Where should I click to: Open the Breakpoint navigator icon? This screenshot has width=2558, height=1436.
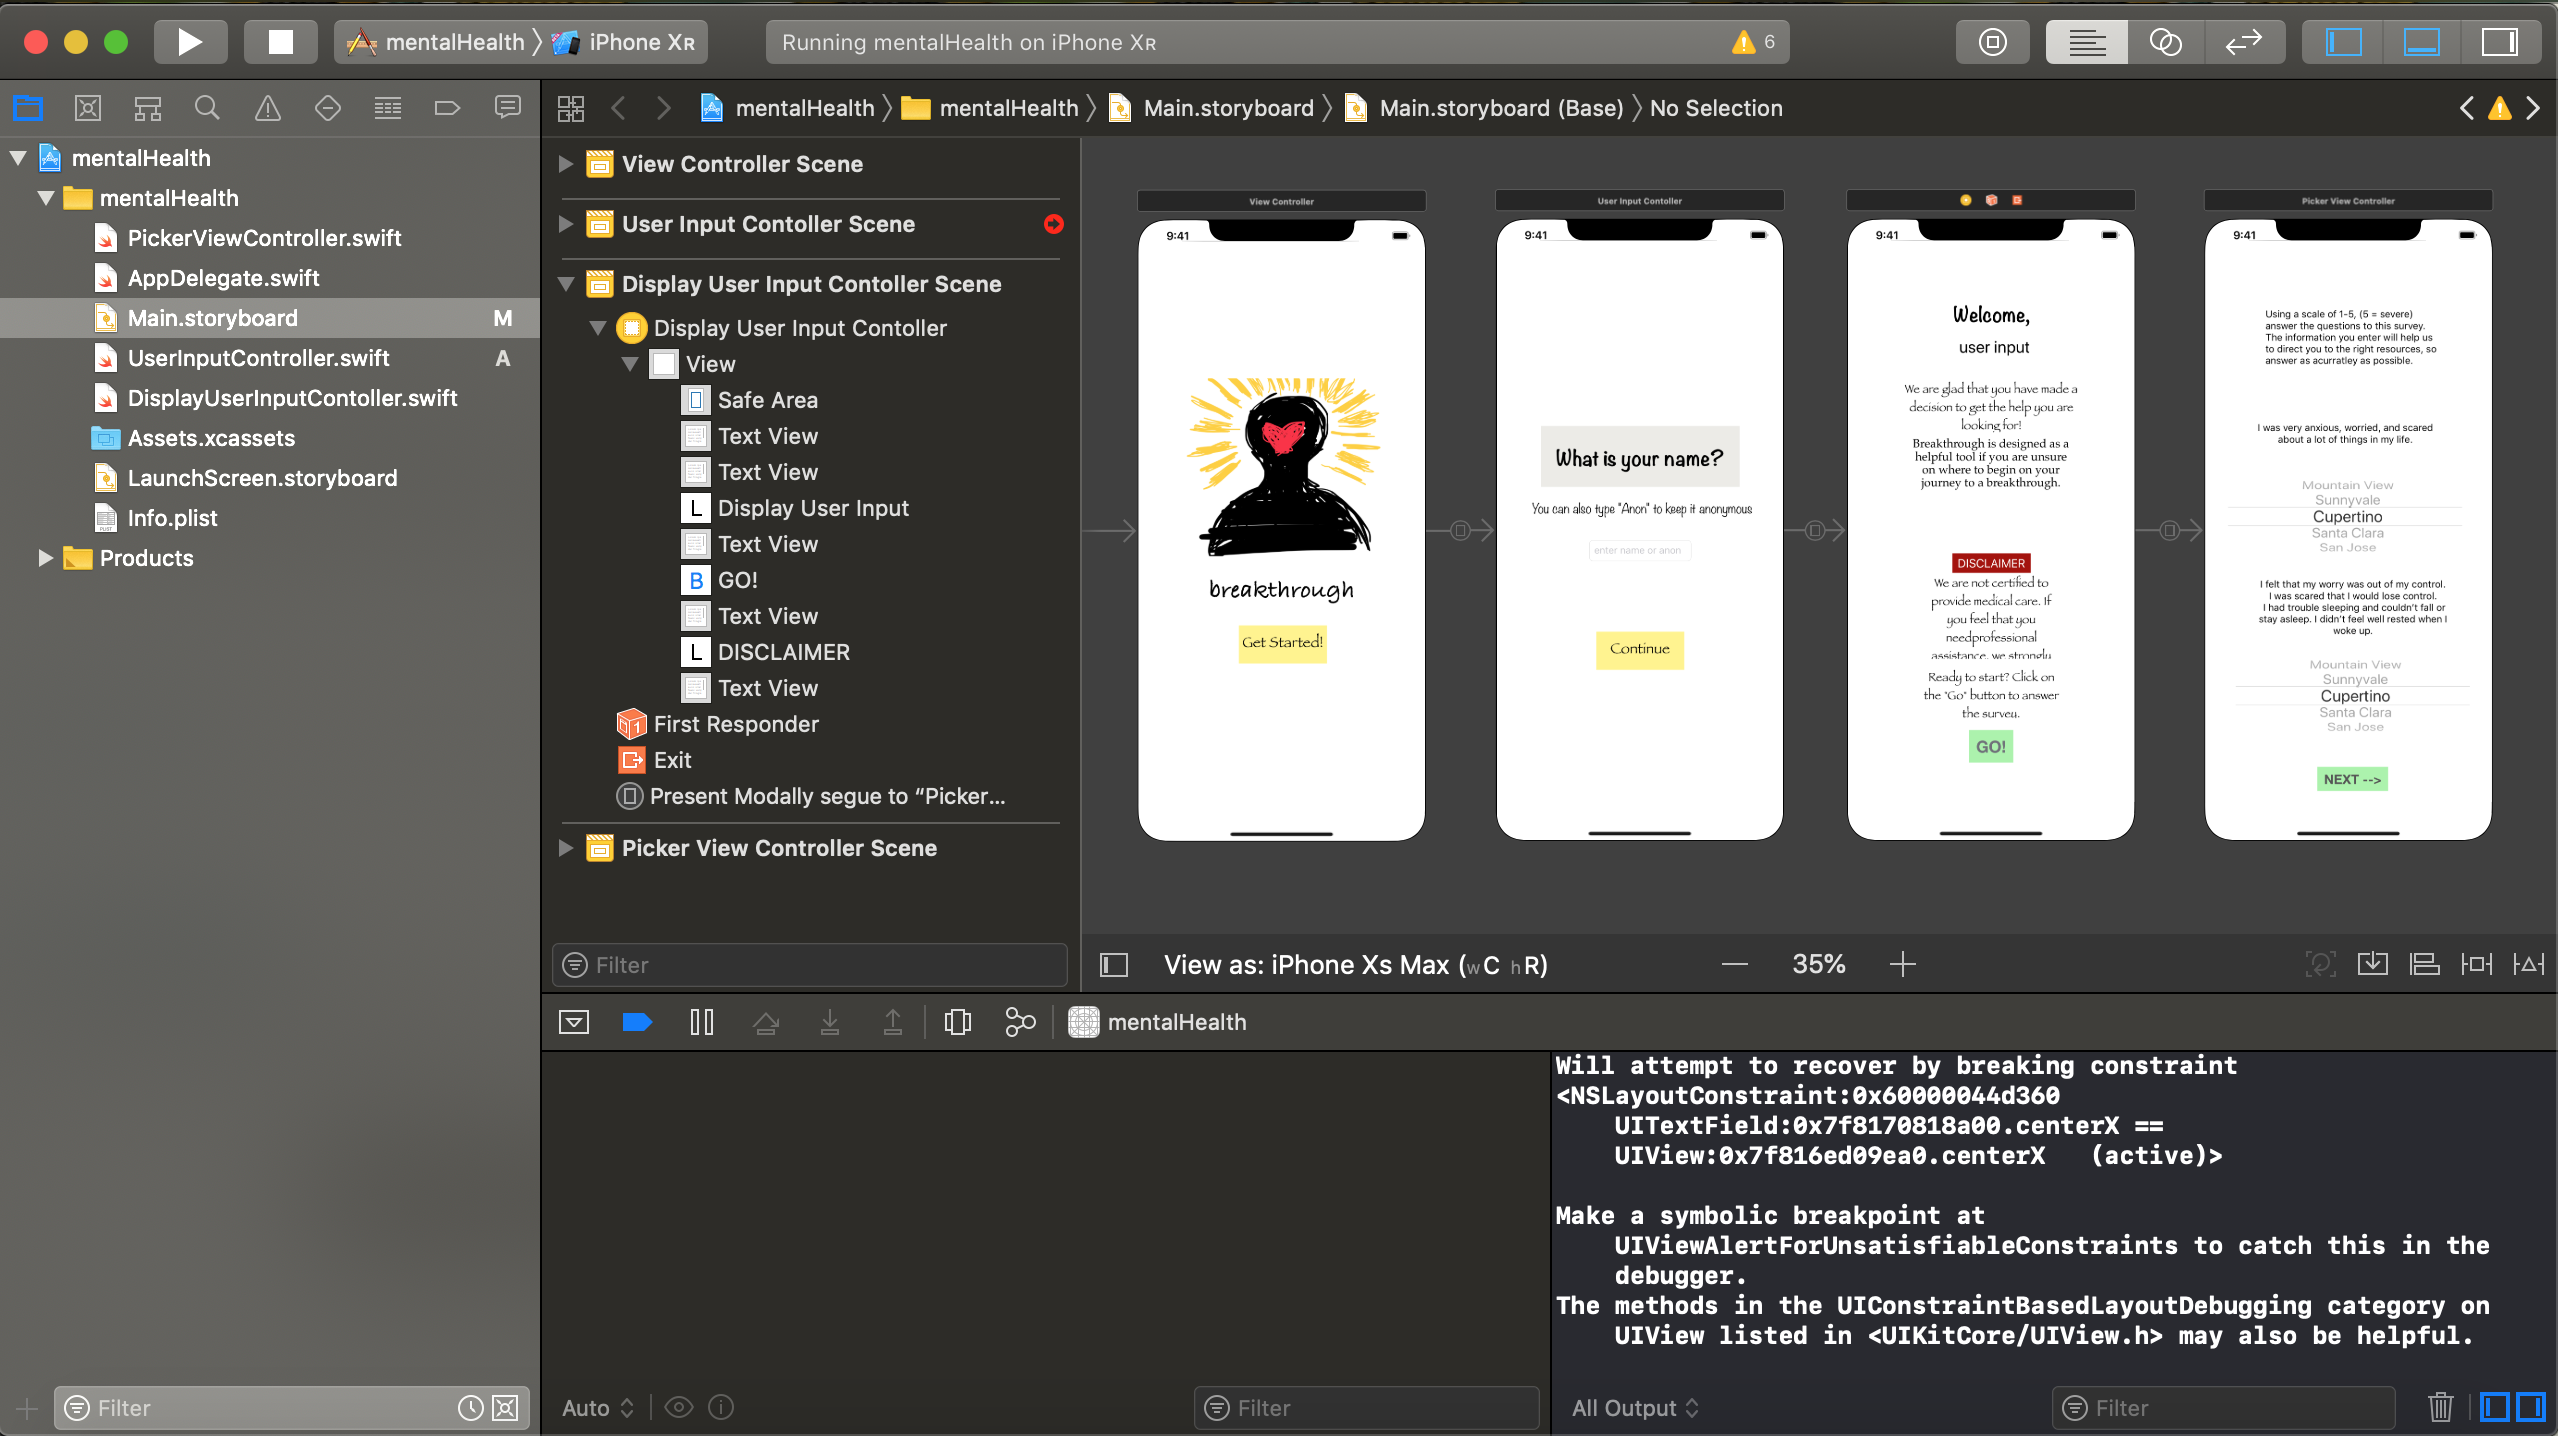click(x=447, y=108)
